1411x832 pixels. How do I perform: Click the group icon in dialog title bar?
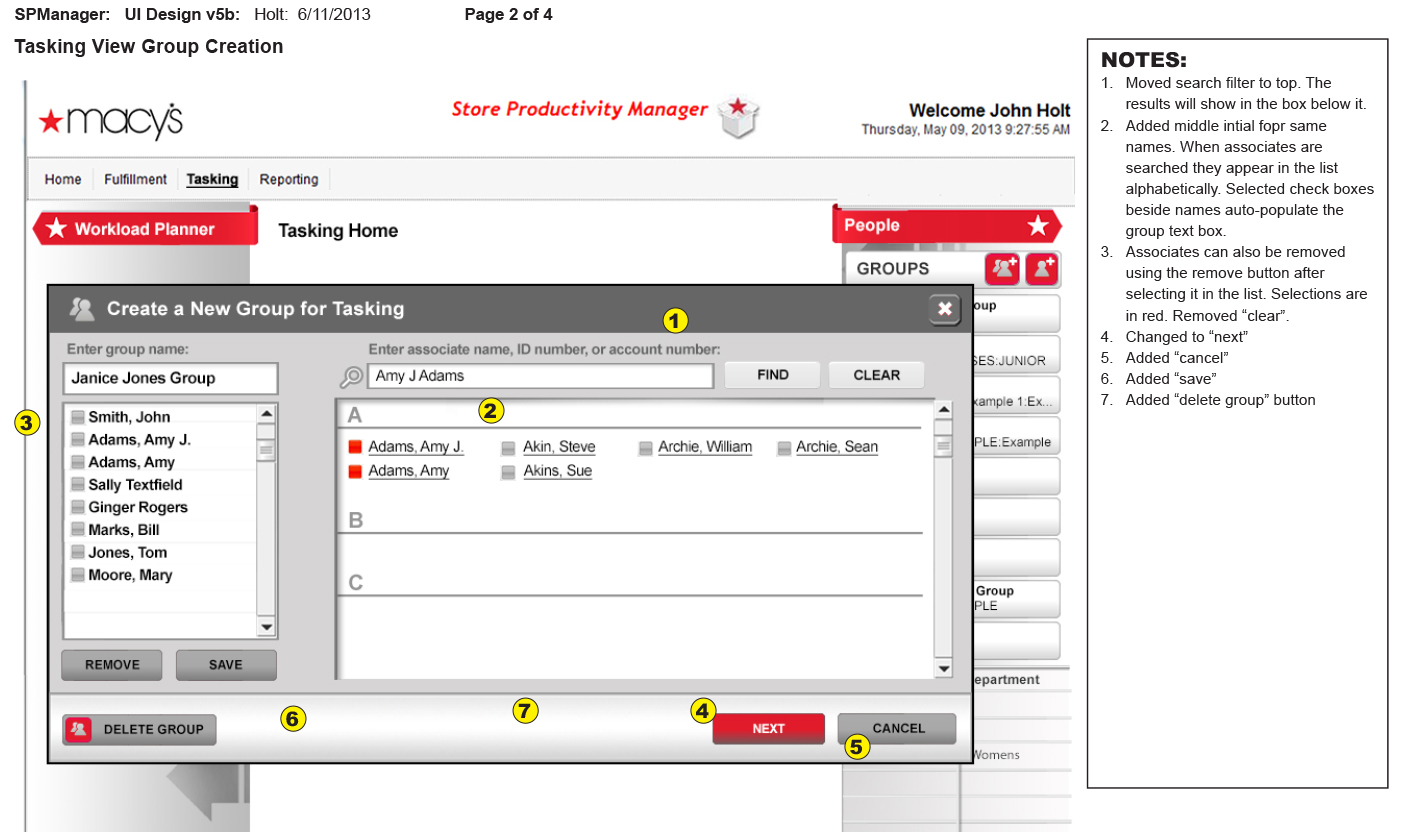81,309
